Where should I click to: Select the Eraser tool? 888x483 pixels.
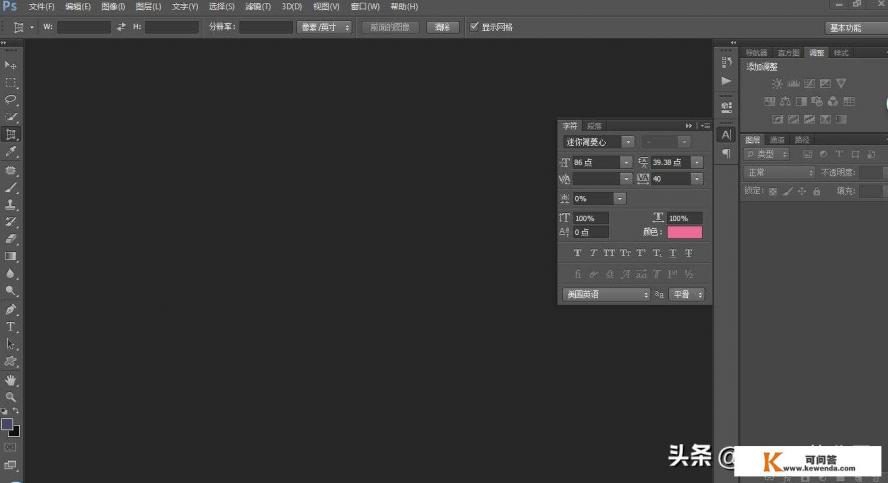(10, 238)
